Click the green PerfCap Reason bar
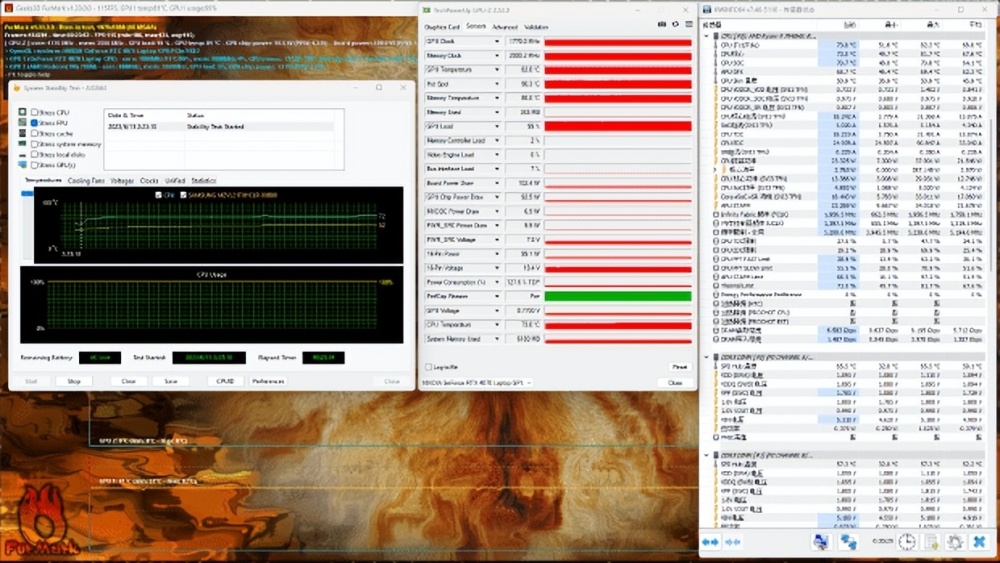Image resolution: width=1000 pixels, height=563 pixels. [x=618, y=296]
